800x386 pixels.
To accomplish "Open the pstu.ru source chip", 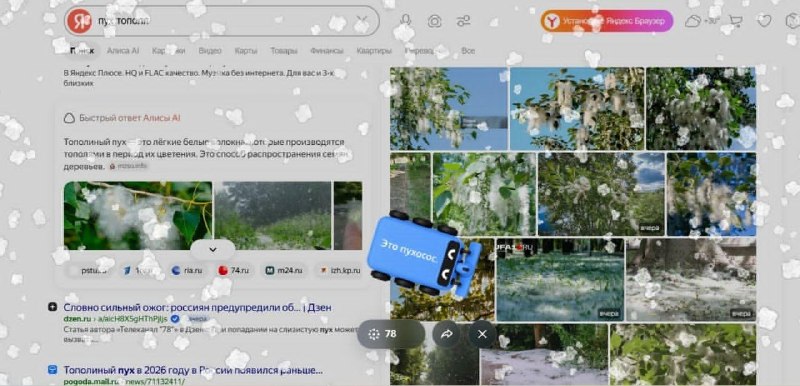I will [90, 270].
